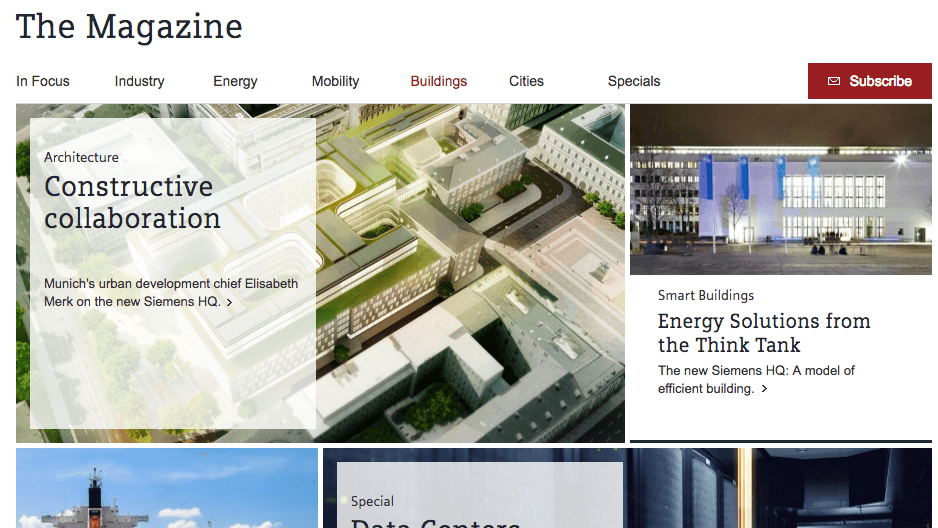Click the arrow after Siemens HQ teaser
938x528 pixels.
[x=229, y=303]
